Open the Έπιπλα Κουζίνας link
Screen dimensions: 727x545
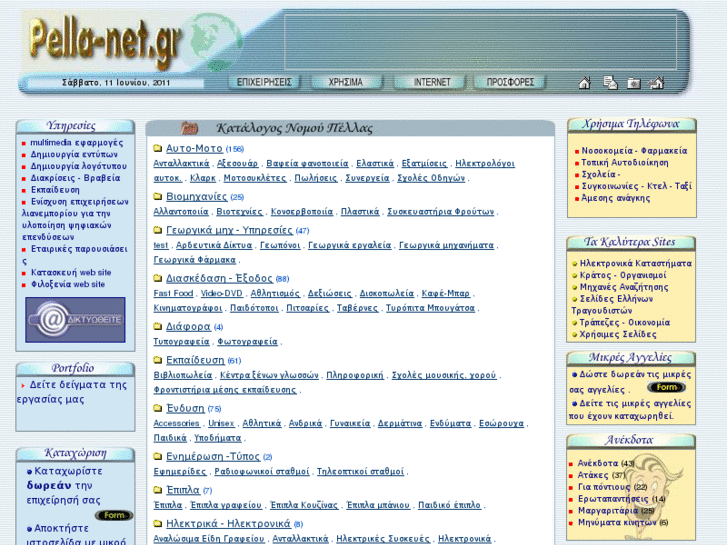[304, 505]
